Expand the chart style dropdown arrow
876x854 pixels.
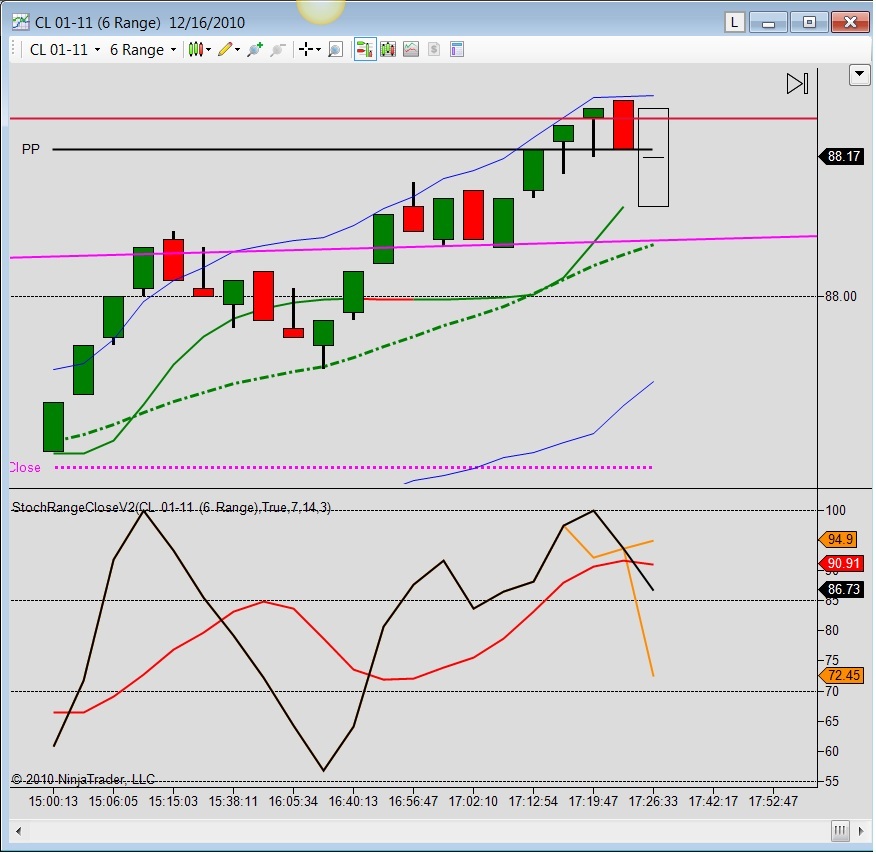(x=208, y=50)
